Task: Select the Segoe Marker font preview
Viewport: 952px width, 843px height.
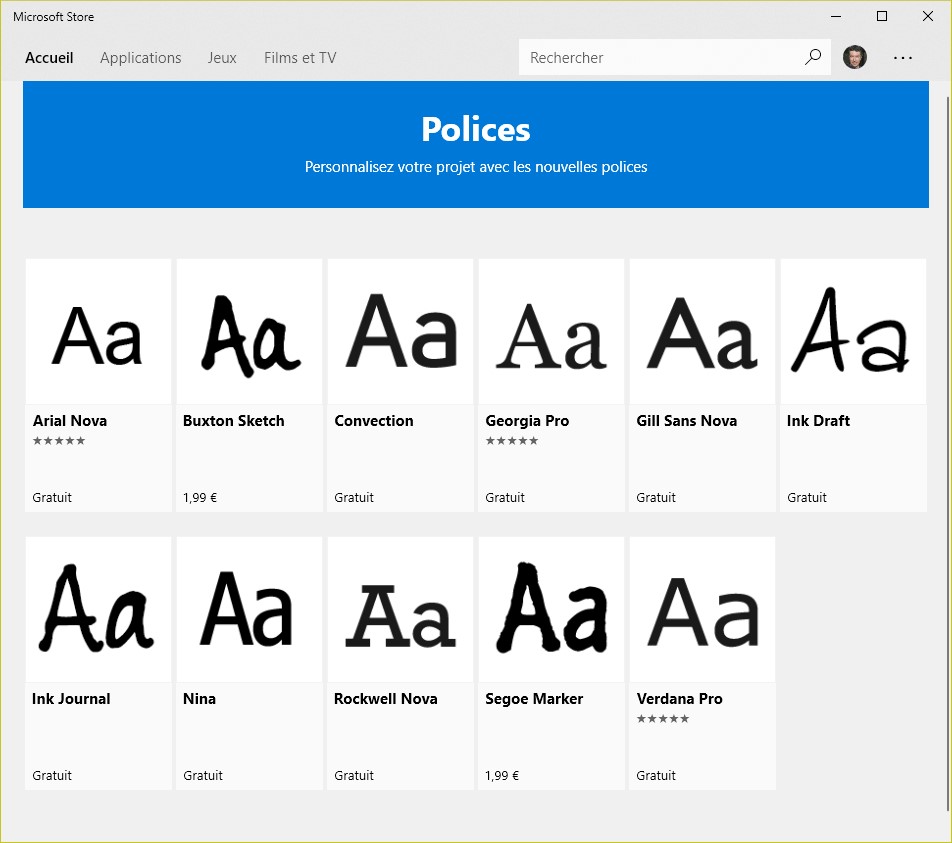Action: [x=551, y=610]
